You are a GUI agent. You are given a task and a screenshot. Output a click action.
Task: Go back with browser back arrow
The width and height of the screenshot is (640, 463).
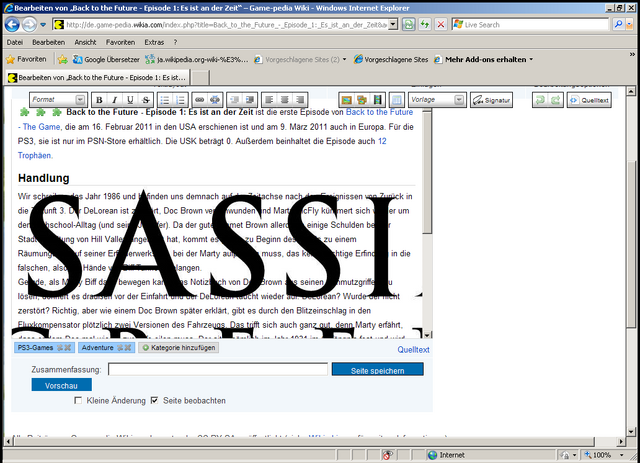point(12,25)
